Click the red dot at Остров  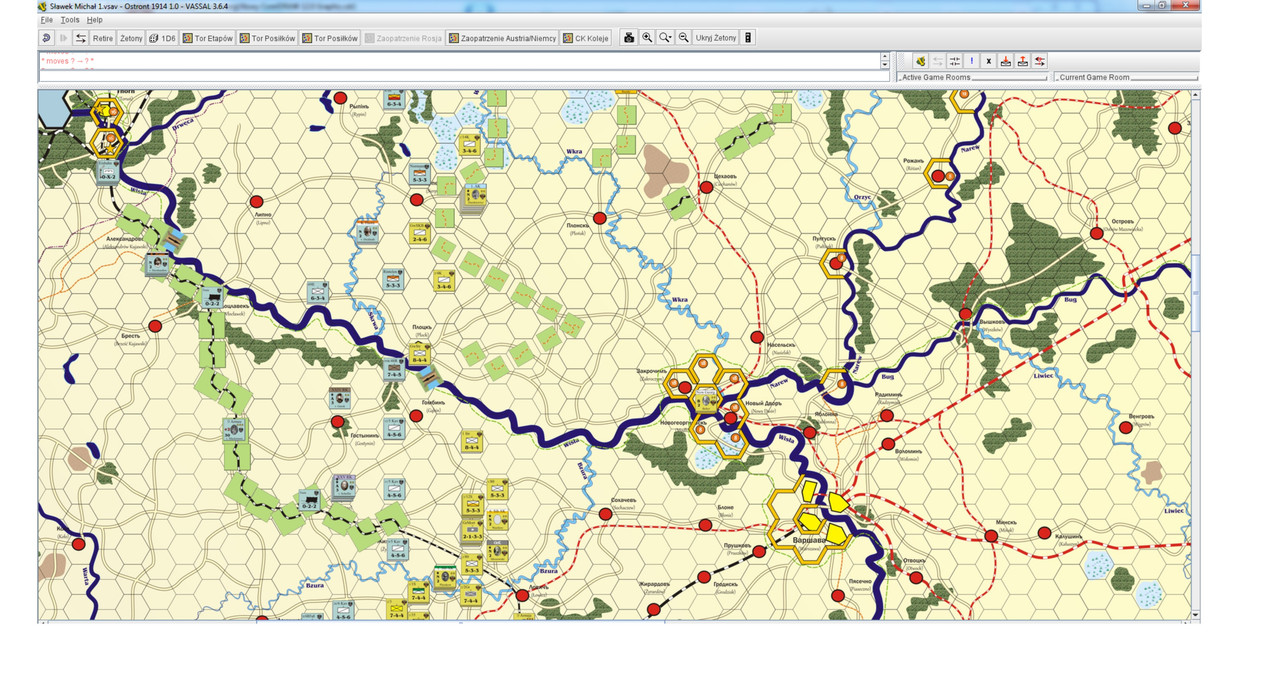click(1096, 233)
